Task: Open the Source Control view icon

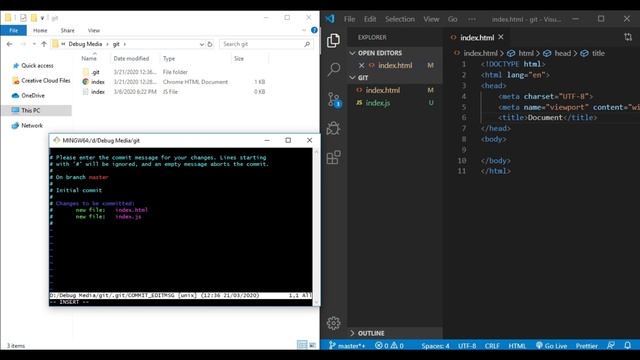Action: [334, 100]
